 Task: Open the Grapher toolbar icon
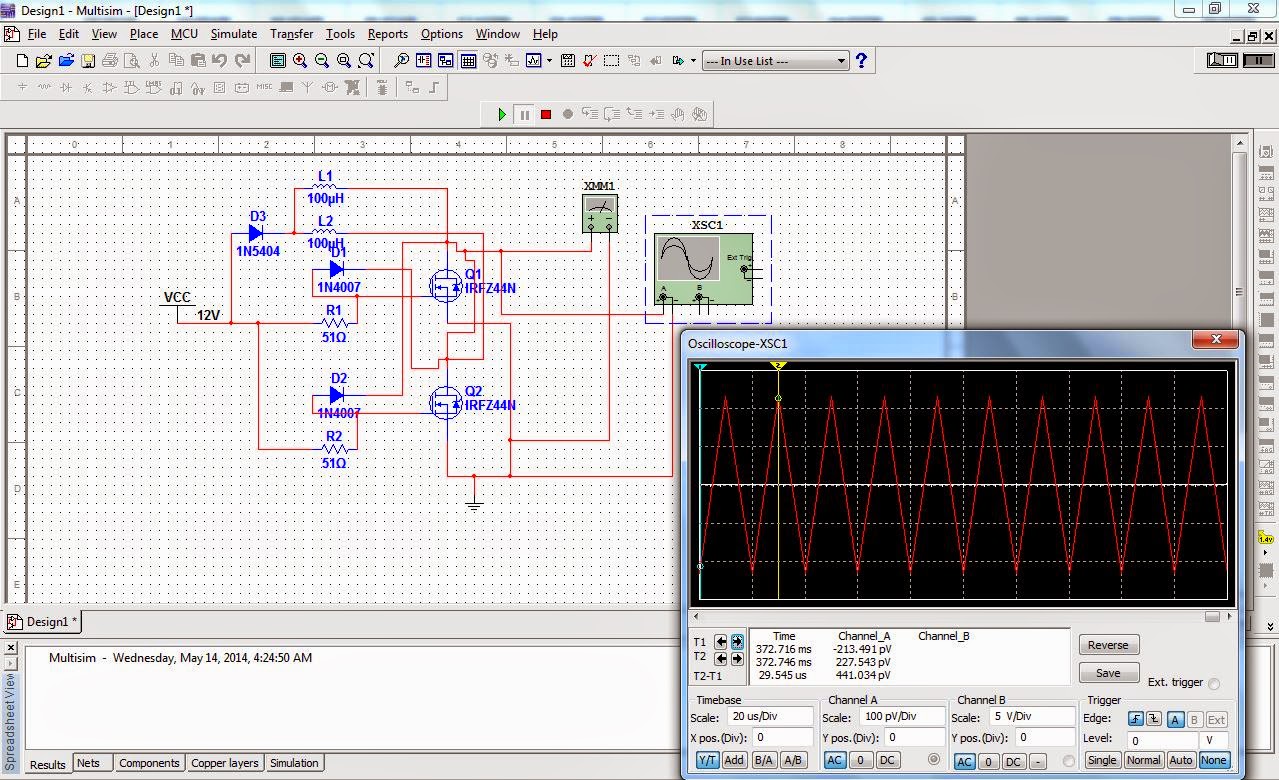[x=534, y=61]
